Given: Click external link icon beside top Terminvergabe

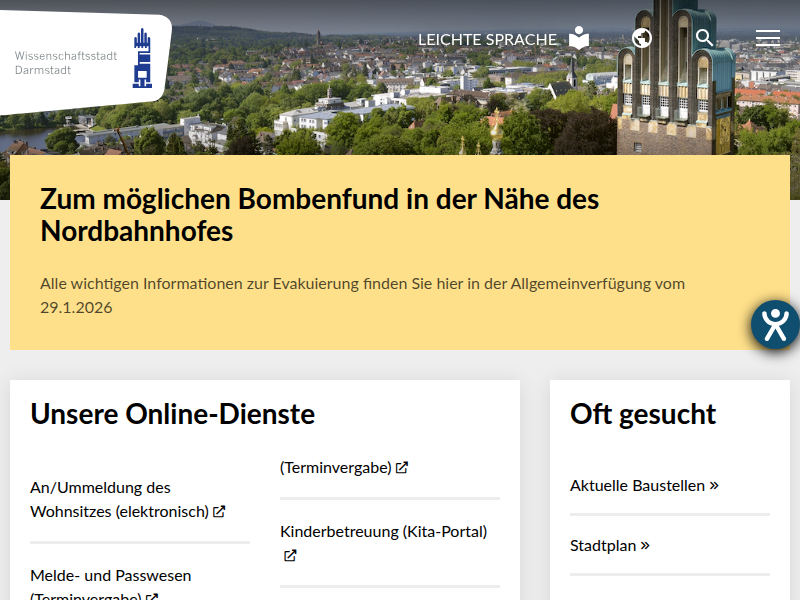Looking at the screenshot, I should [x=402, y=467].
